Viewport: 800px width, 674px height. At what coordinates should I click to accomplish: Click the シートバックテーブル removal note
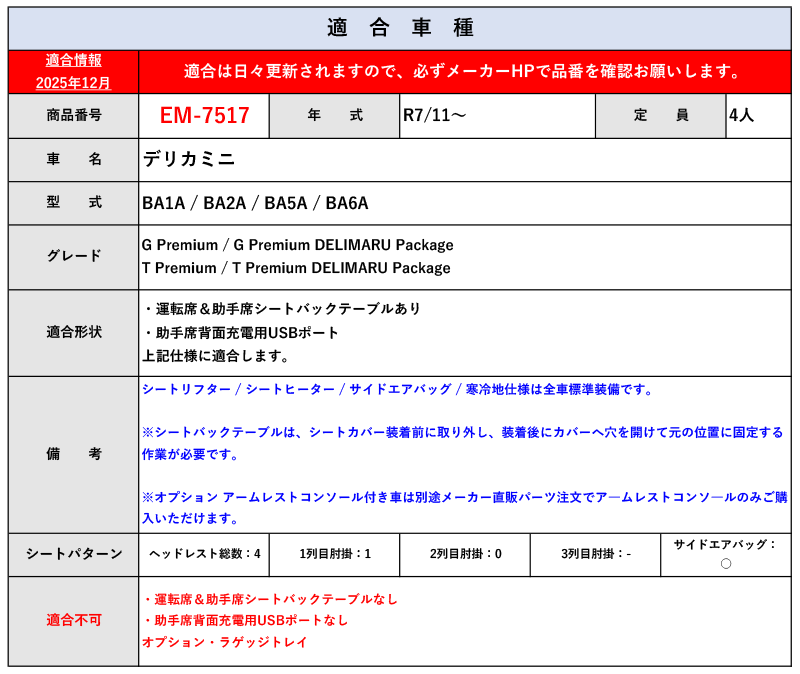462,443
